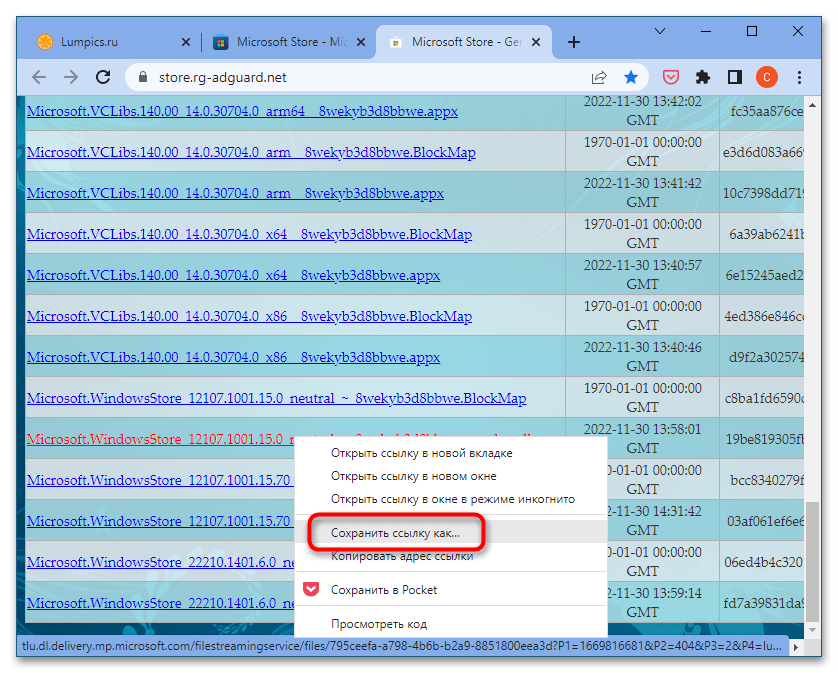The image size is (838, 673).
Task: Open the profile avatar menu
Action: 766,77
